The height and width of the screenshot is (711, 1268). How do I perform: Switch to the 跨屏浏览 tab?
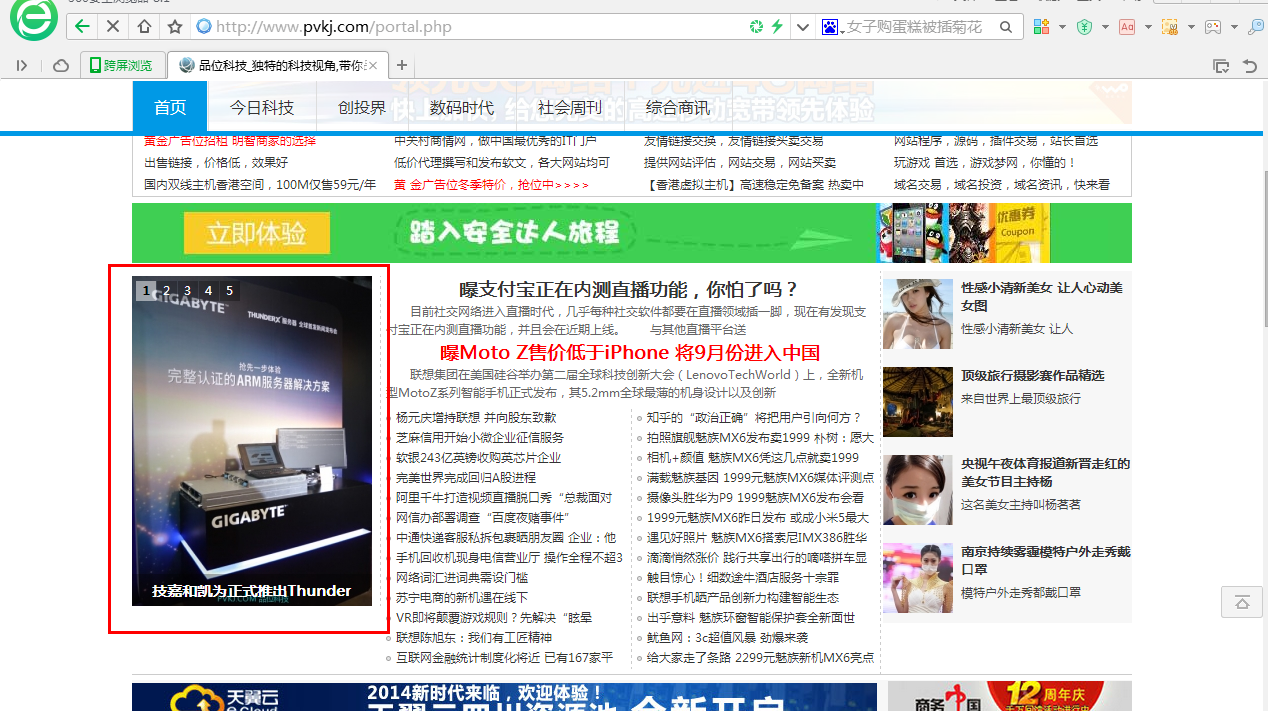[122, 66]
